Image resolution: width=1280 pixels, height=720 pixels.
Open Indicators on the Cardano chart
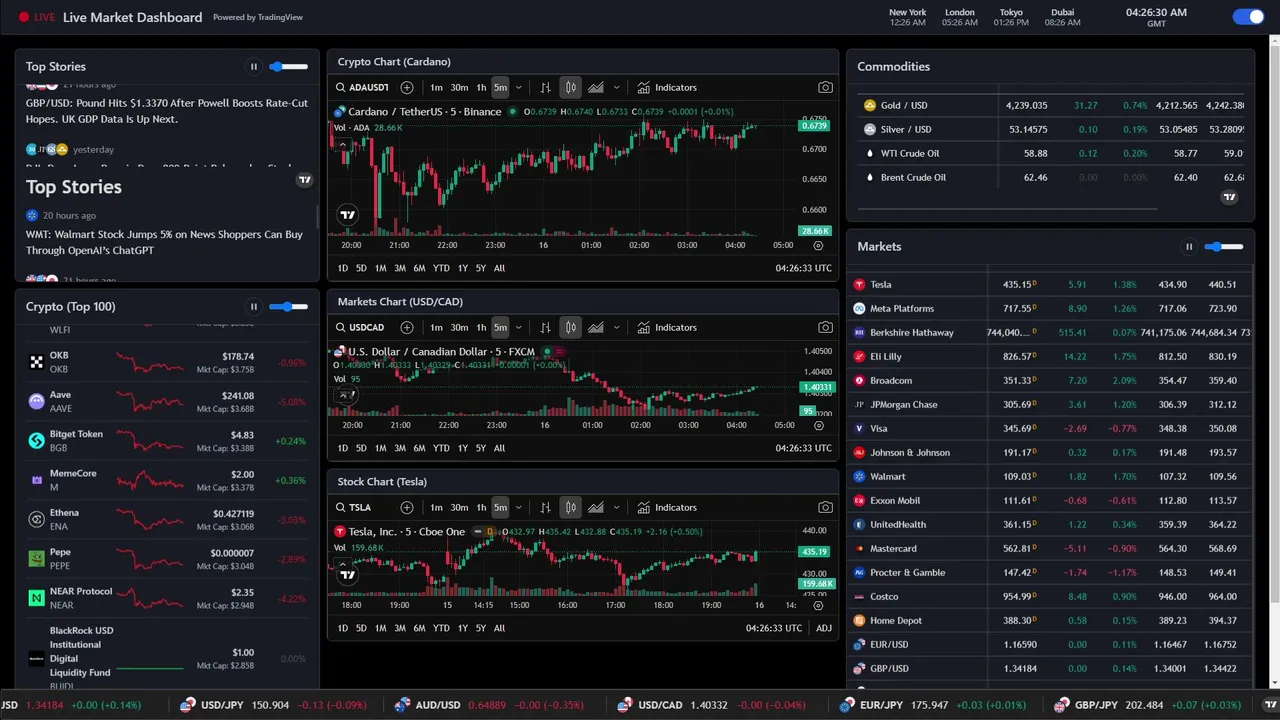point(666,88)
